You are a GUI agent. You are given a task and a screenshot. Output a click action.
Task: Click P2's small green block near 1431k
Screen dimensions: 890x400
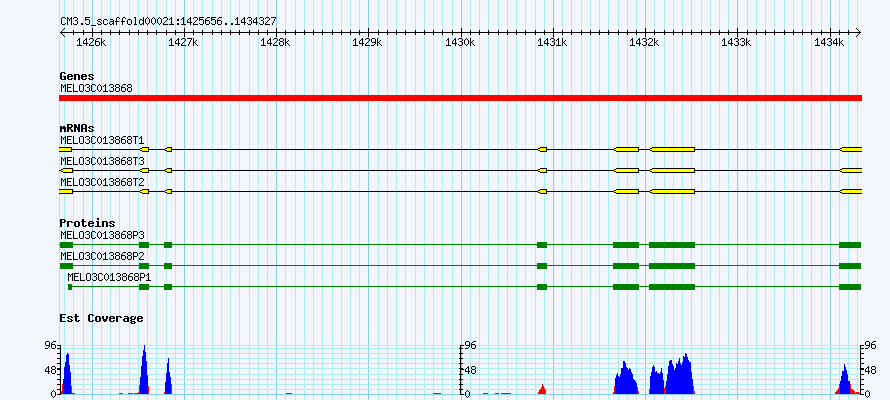(x=542, y=266)
